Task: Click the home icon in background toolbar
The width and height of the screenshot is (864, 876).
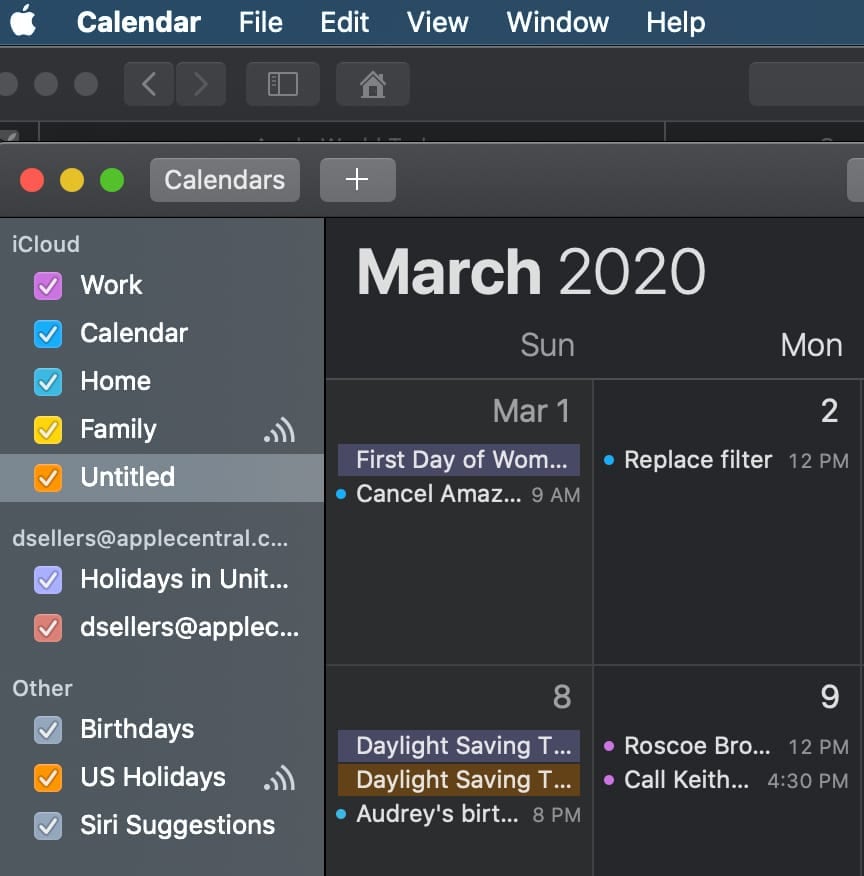Action: click(372, 84)
